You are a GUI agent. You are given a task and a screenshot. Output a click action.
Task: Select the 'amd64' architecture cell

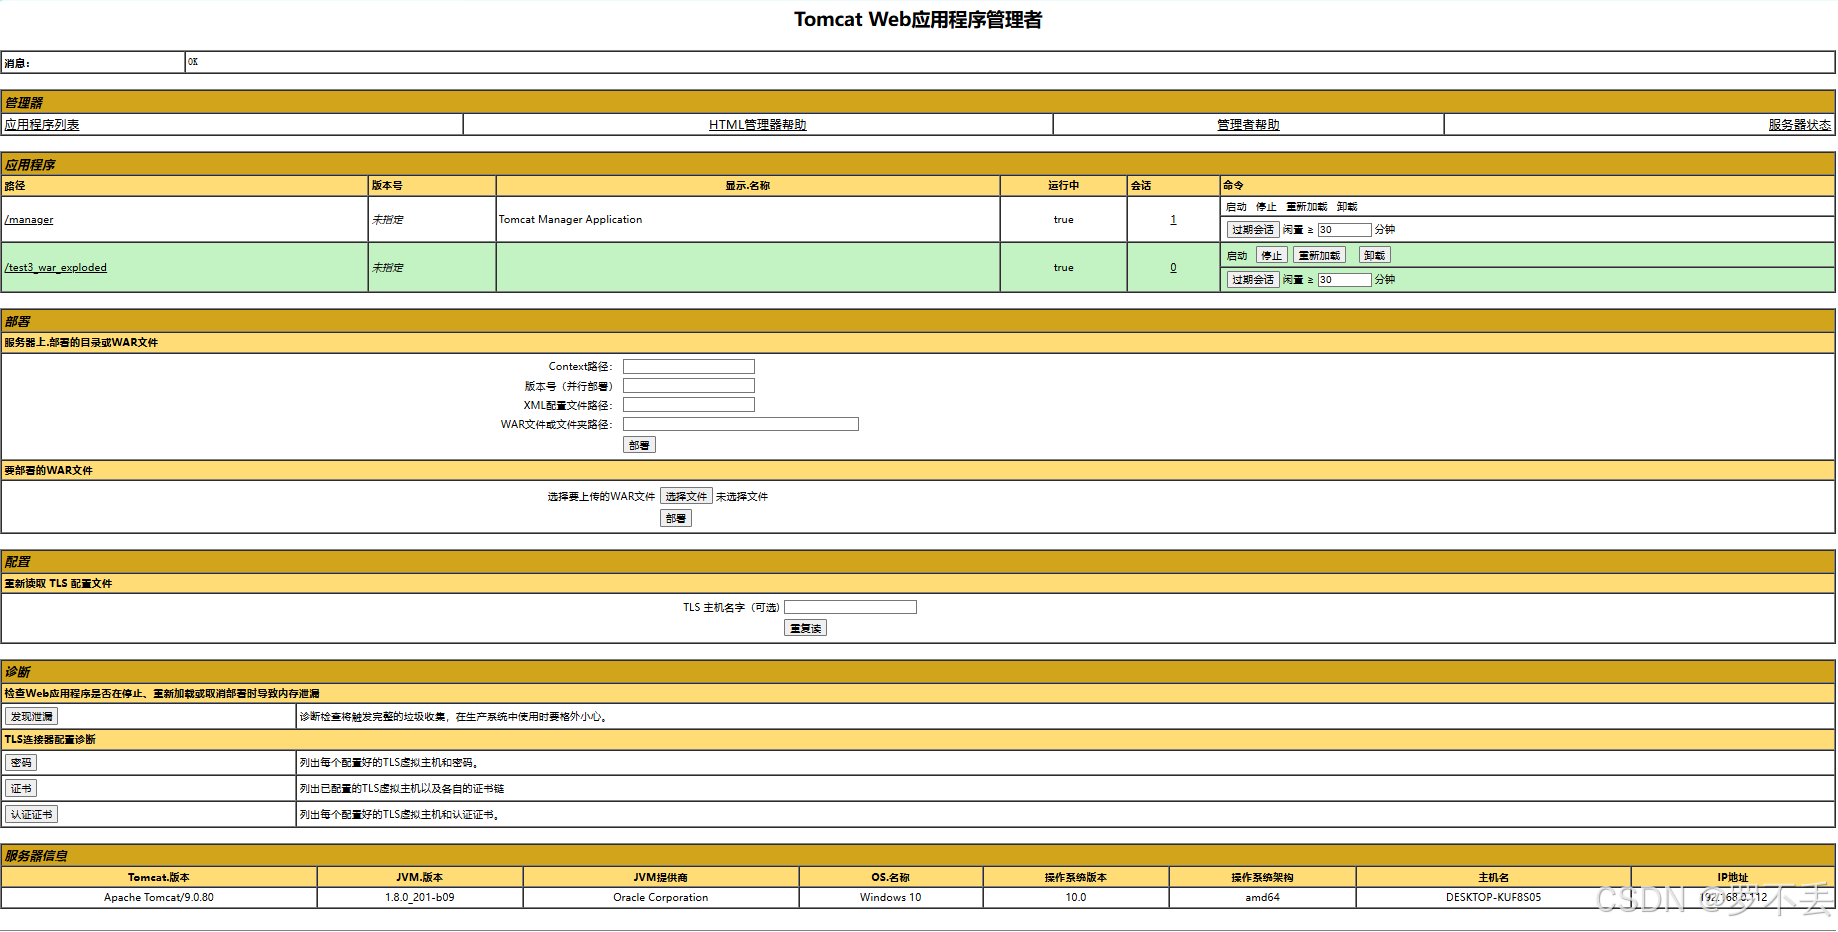1263,898
